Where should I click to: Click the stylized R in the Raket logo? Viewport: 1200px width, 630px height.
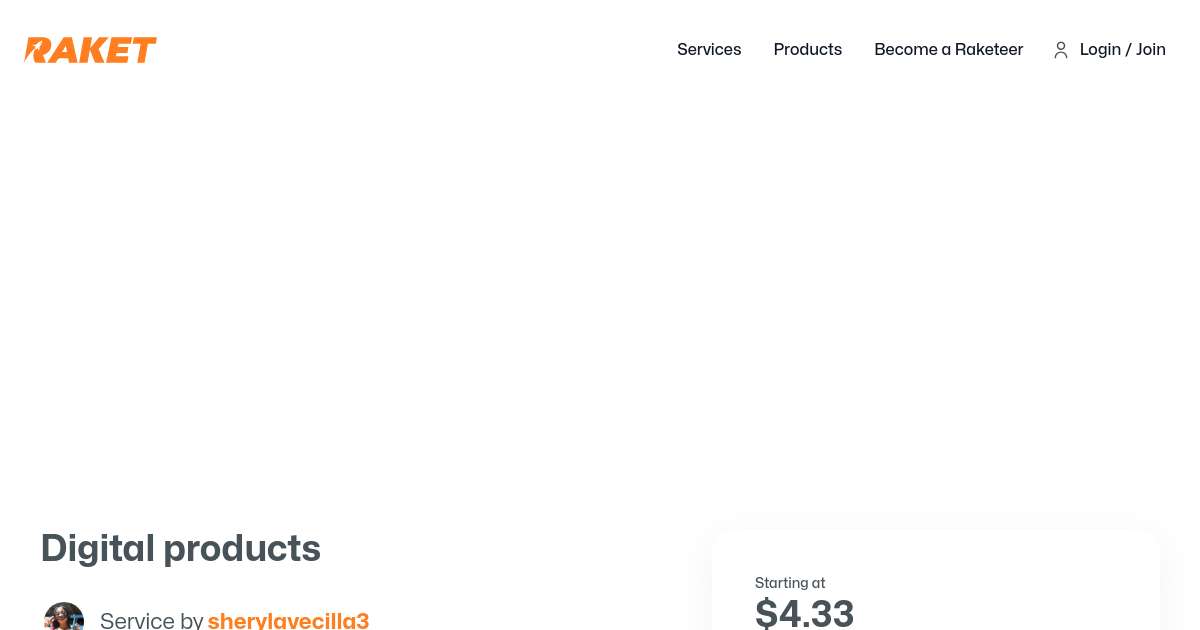tap(38, 50)
